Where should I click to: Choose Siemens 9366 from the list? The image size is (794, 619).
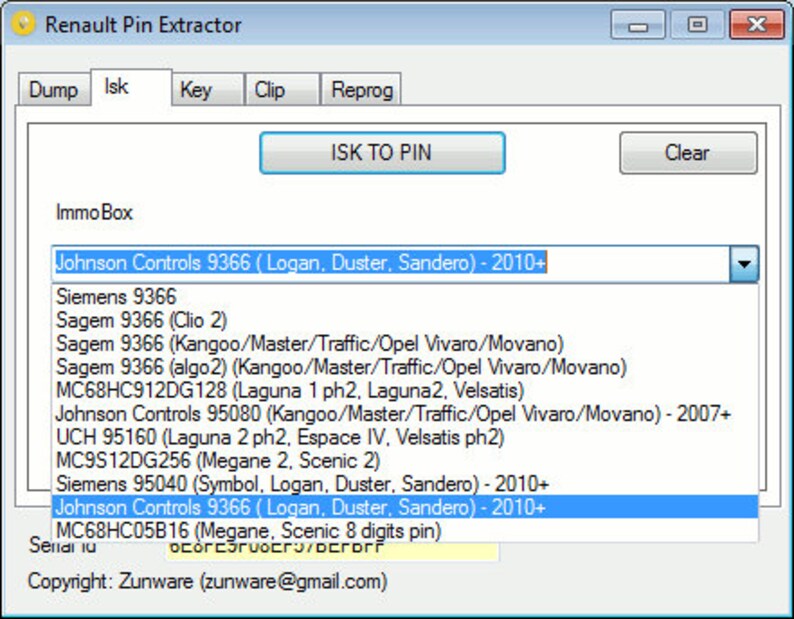(405, 296)
